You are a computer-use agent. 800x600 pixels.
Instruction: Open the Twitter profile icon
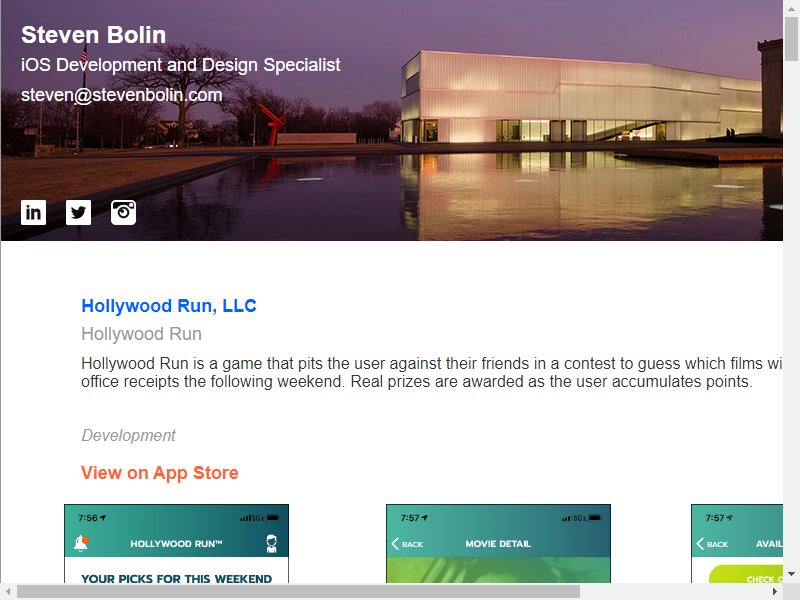click(78, 212)
